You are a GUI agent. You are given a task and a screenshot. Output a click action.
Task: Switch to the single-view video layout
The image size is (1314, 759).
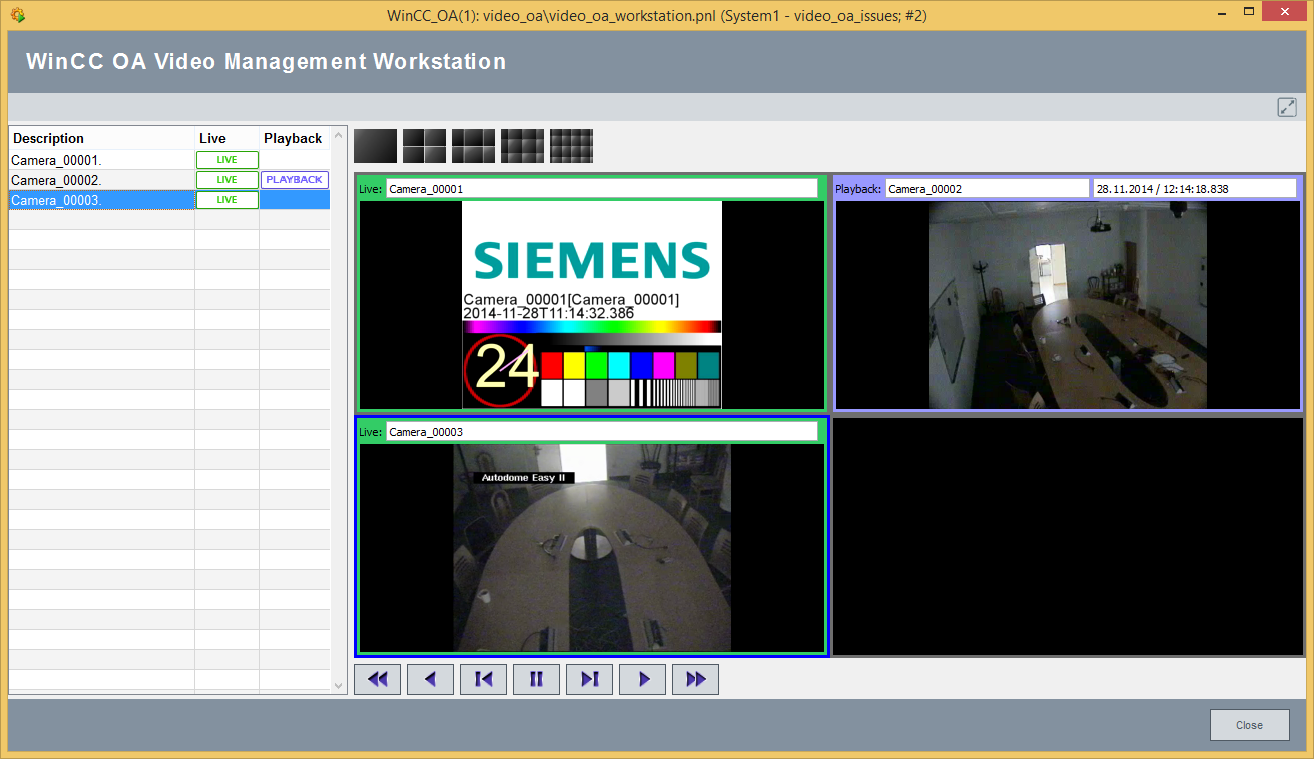[x=375, y=146]
